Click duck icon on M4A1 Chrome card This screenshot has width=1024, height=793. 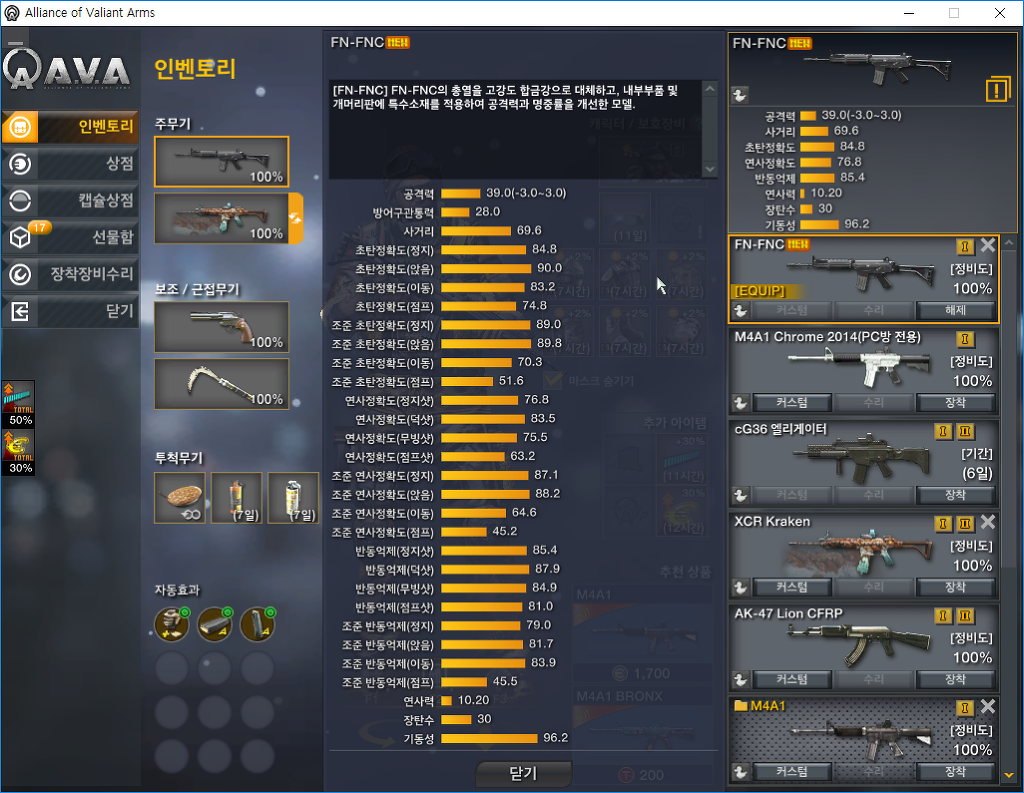tap(740, 403)
